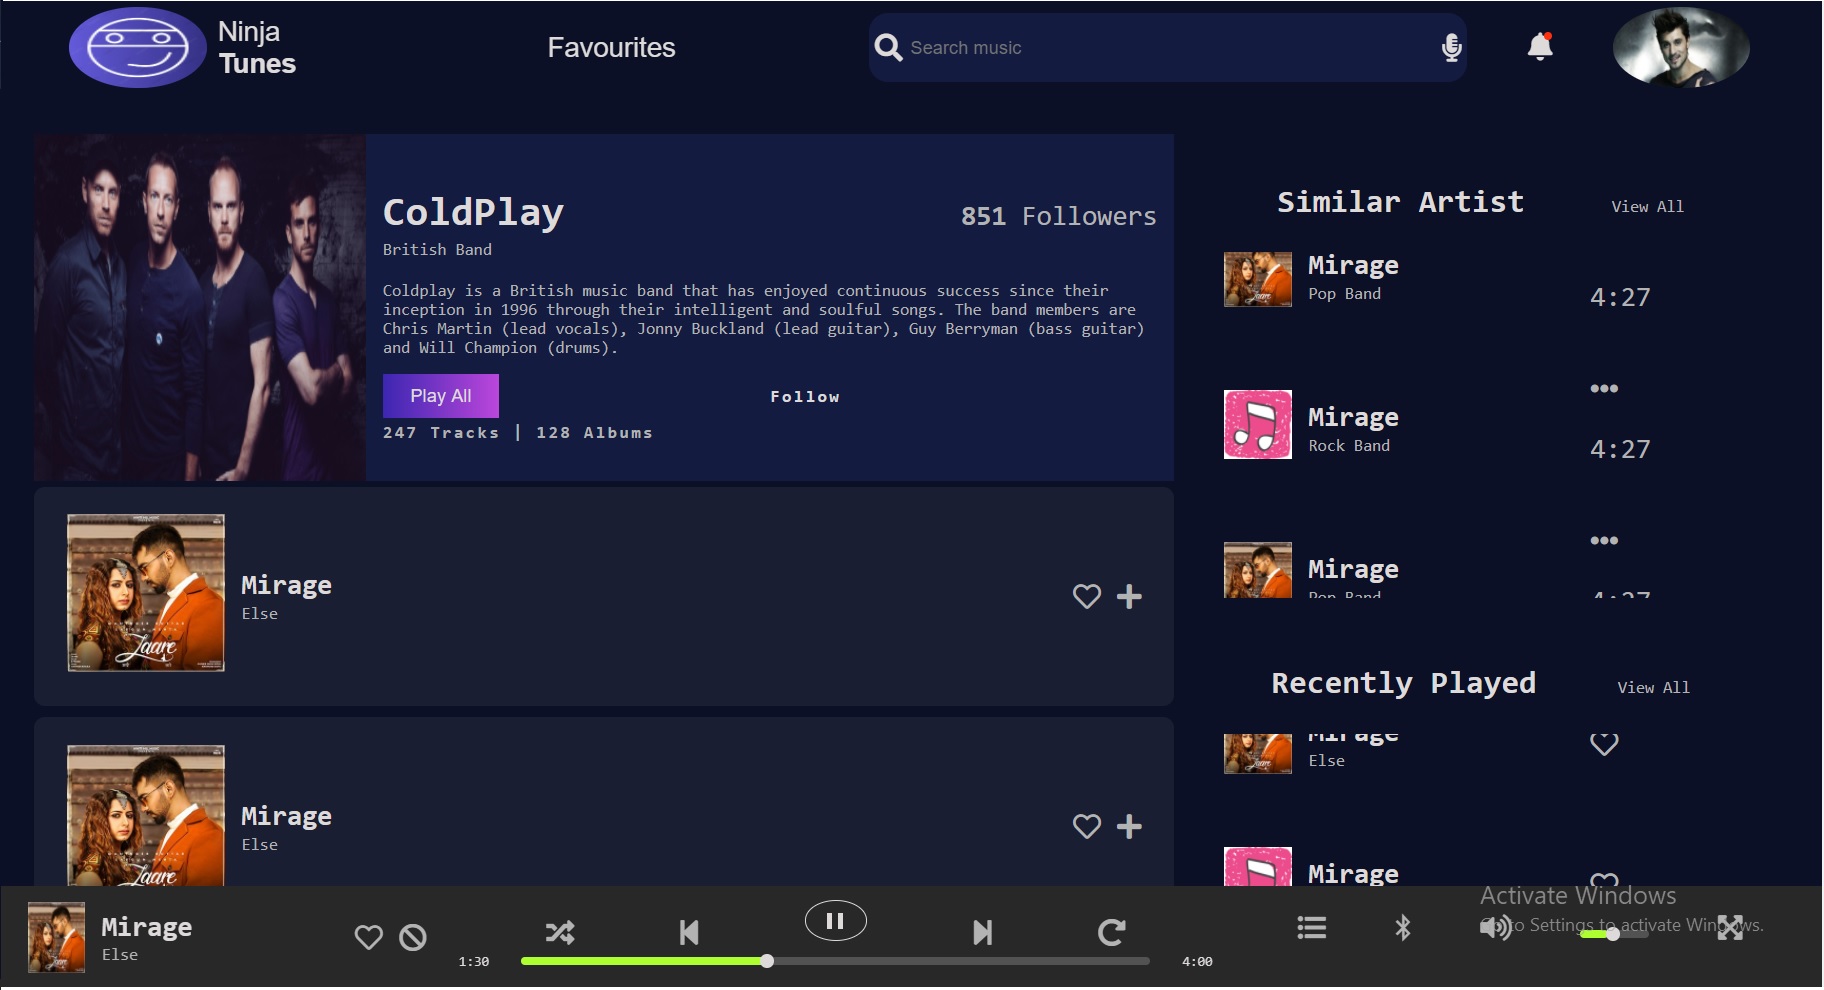View All similar artists
1824x990 pixels.
[x=1647, y=207]
